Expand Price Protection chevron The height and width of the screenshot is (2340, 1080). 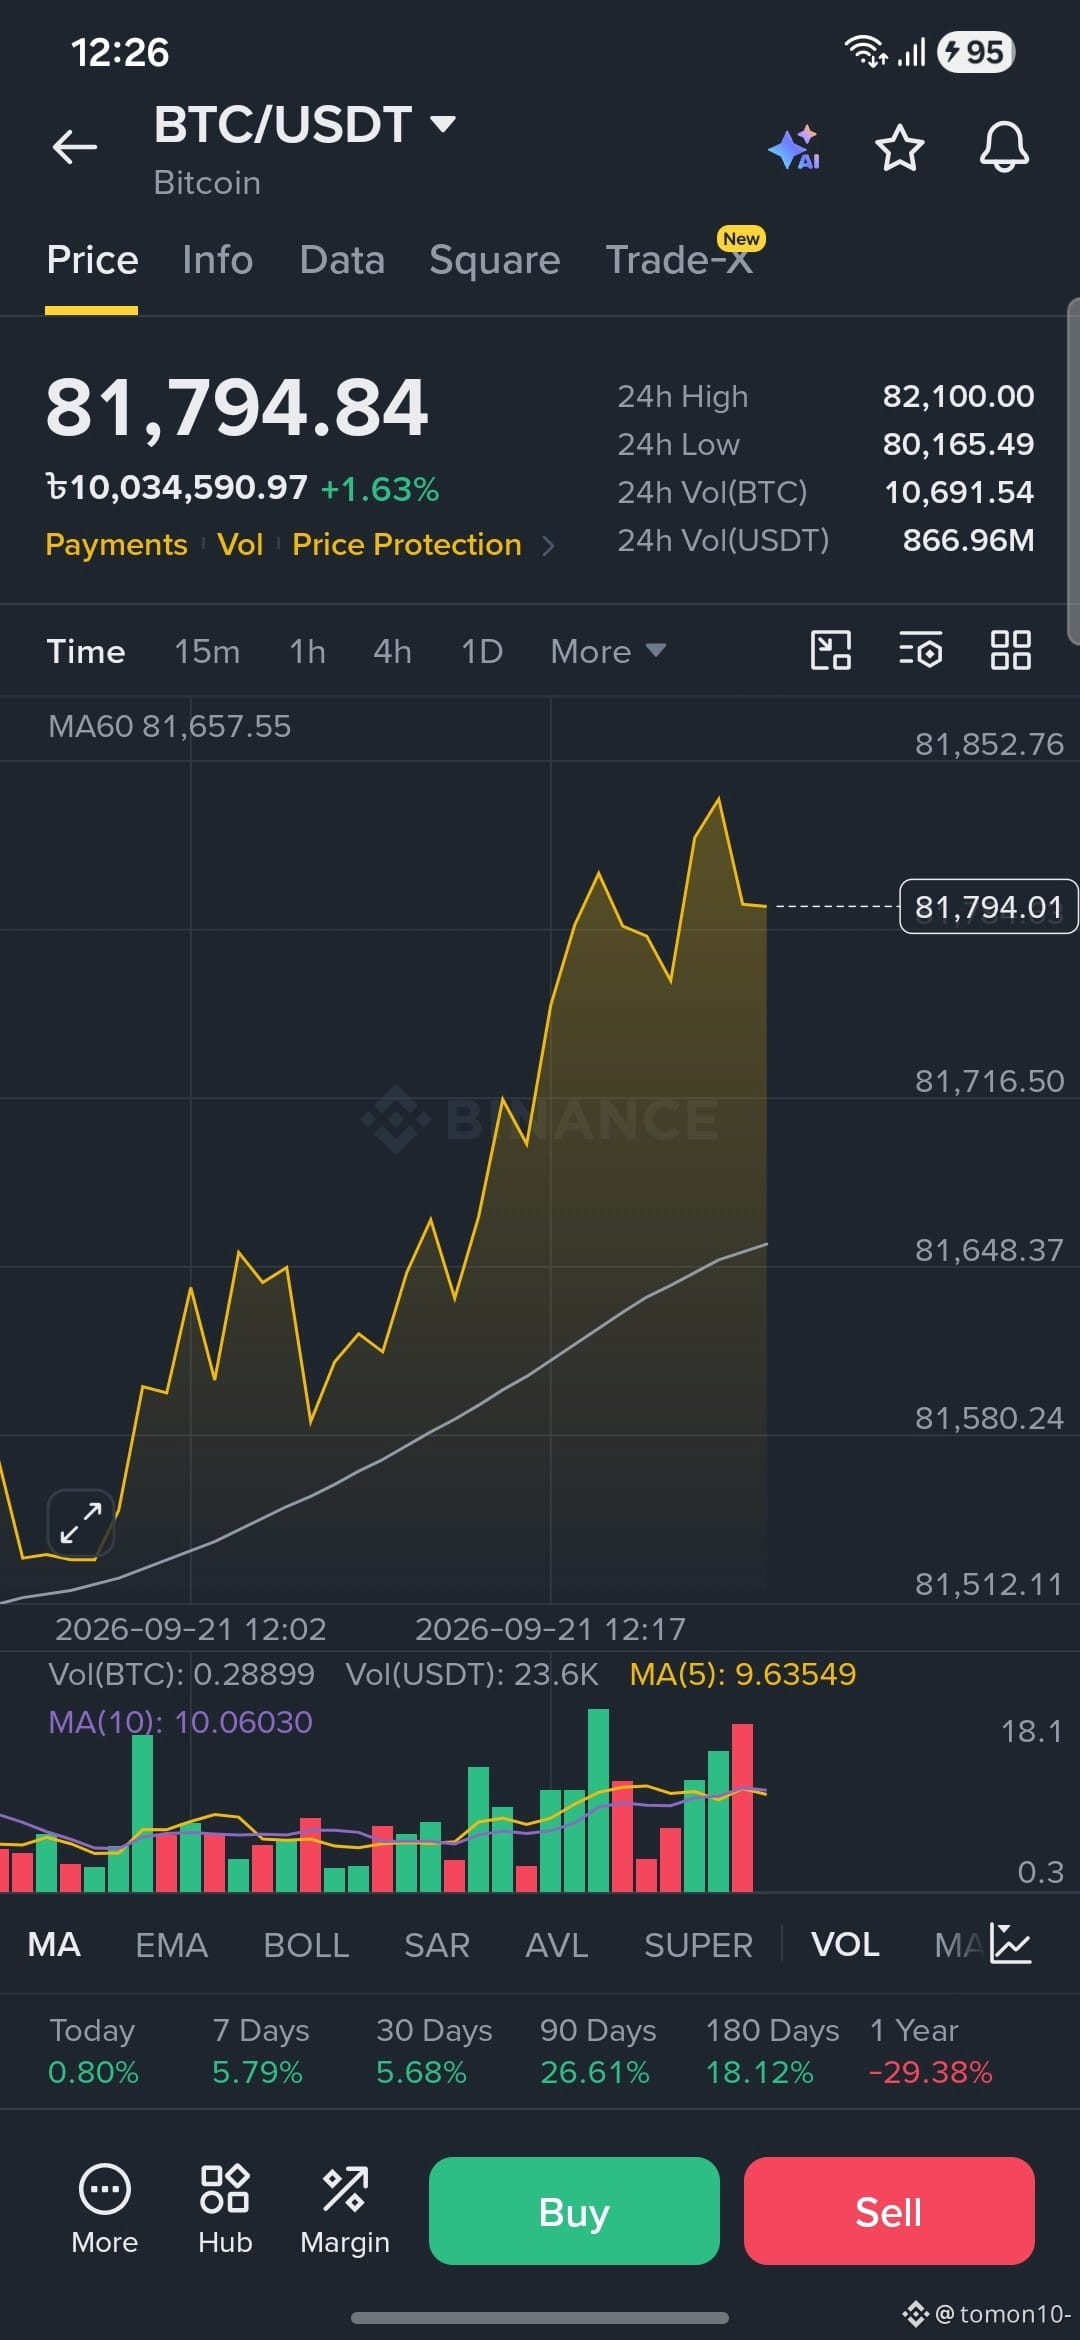click(548, 545)
